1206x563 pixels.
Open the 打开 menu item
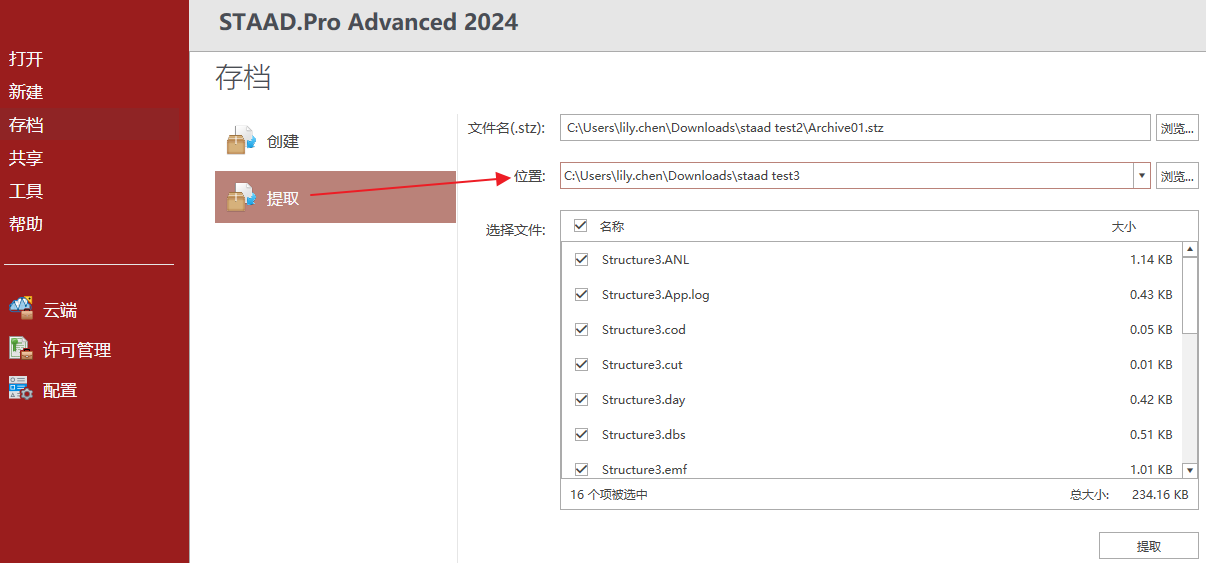[x=26, y=59]
